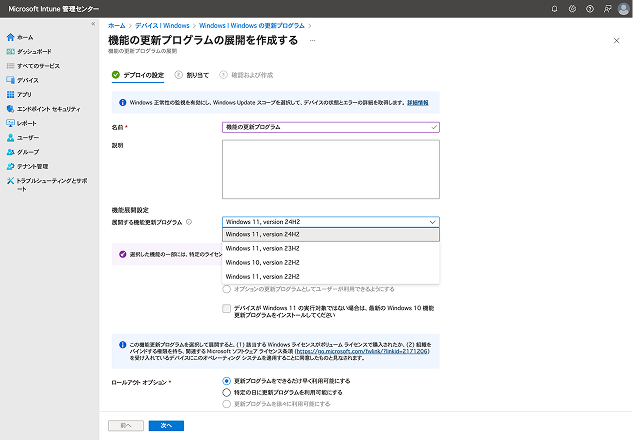Open notifications bell icon
Viewport: 633px width, 440px height.
pyautogui.click(x=554, y=8)
